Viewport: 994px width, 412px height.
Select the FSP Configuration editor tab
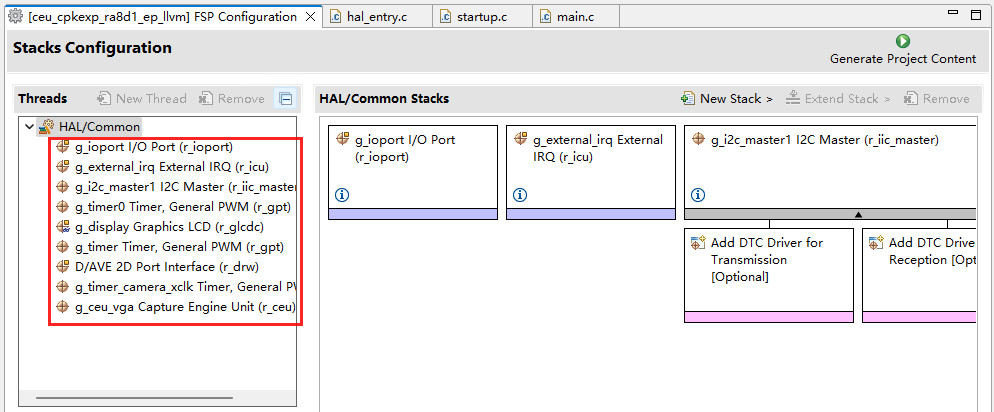pos(162,16)
